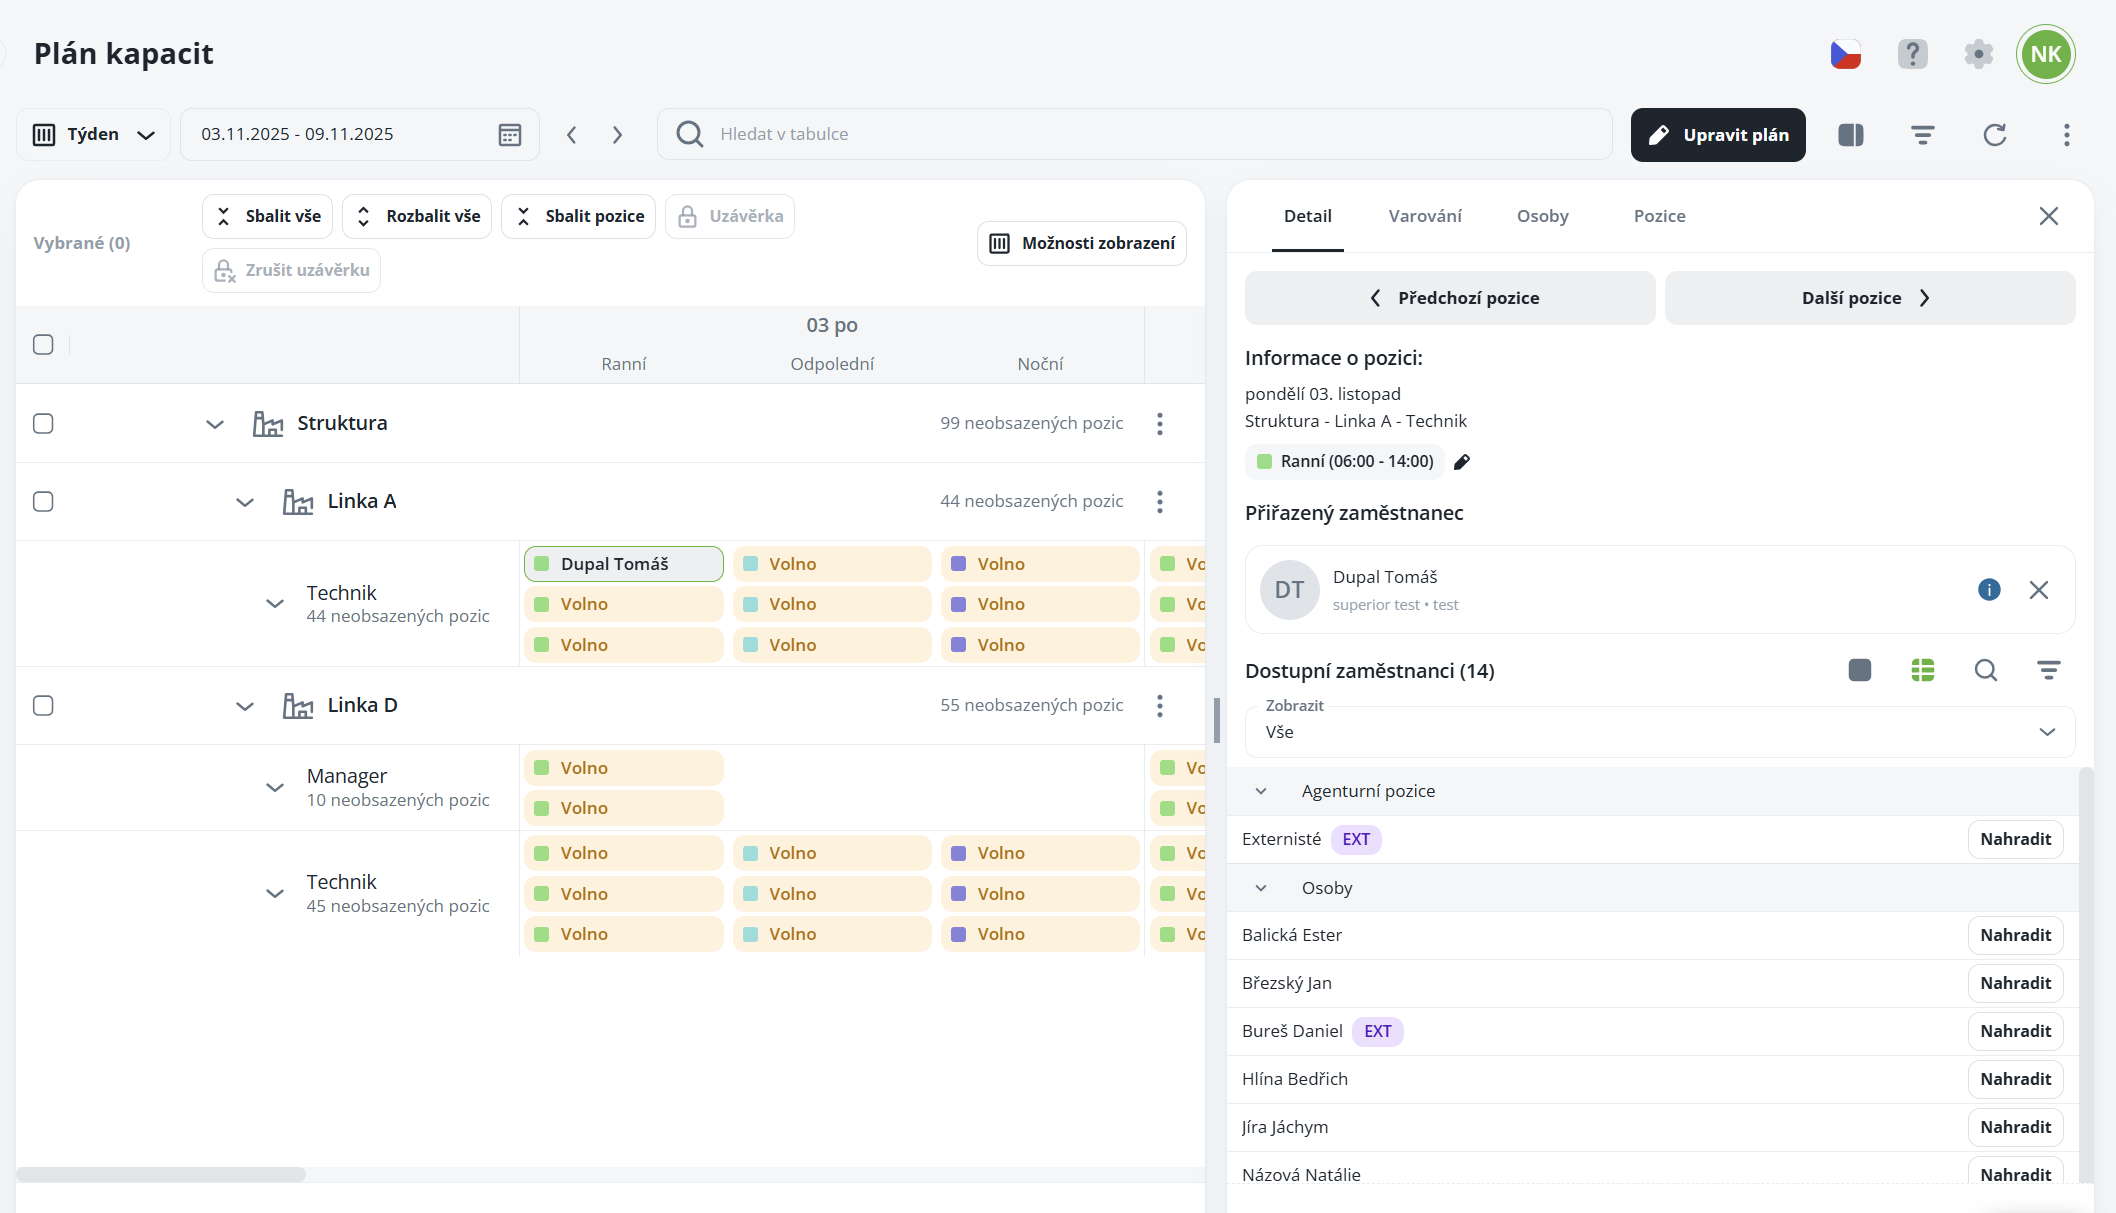This screenshot has height=1213, width=2116.
Task: Click the calendar date picker icon
Action: click(510, 135)
